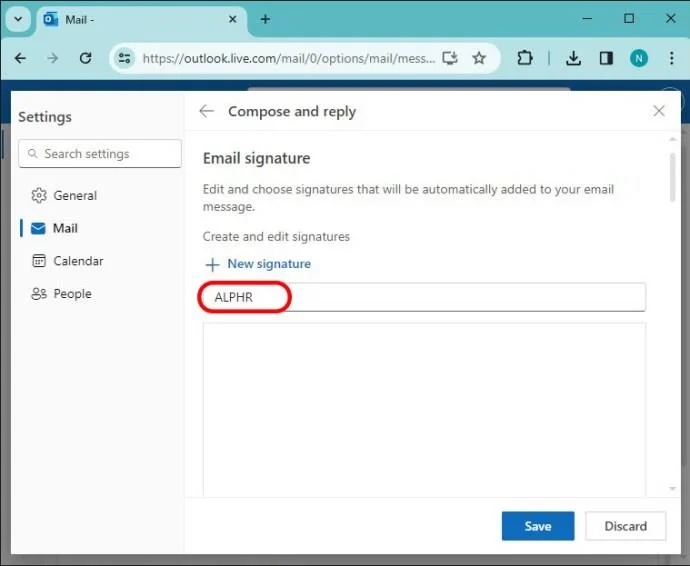Minimize the browser window
The height and width of the screenshot is (566, 690).
[x=587, y=19]
